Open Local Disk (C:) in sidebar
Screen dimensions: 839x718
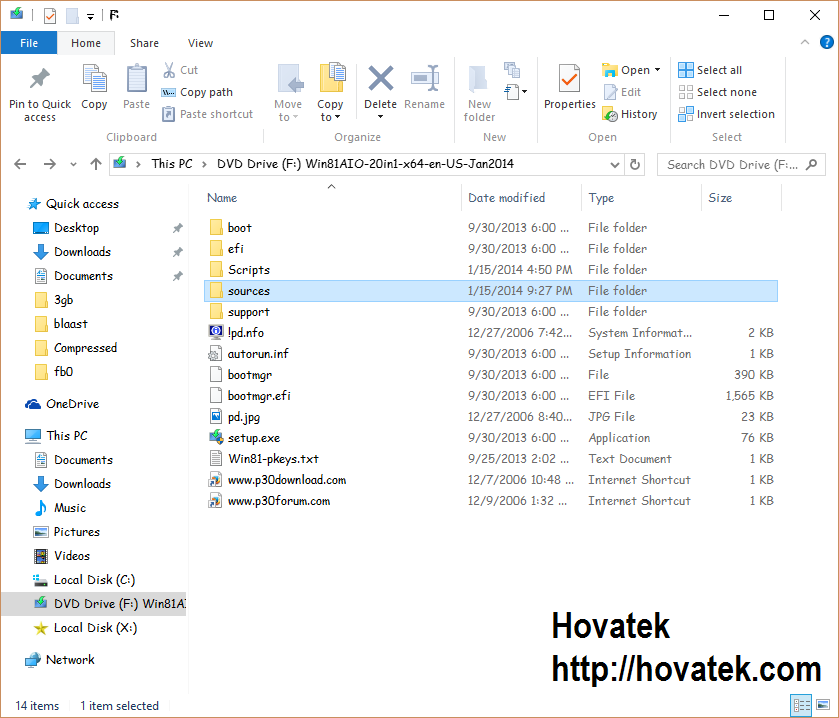[84, 580]
